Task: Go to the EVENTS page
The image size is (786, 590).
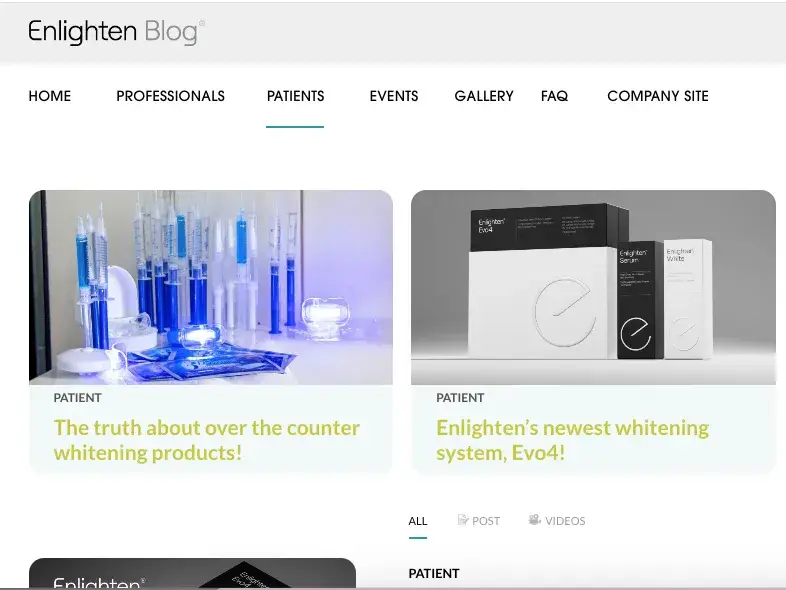Action: [394, 96]
